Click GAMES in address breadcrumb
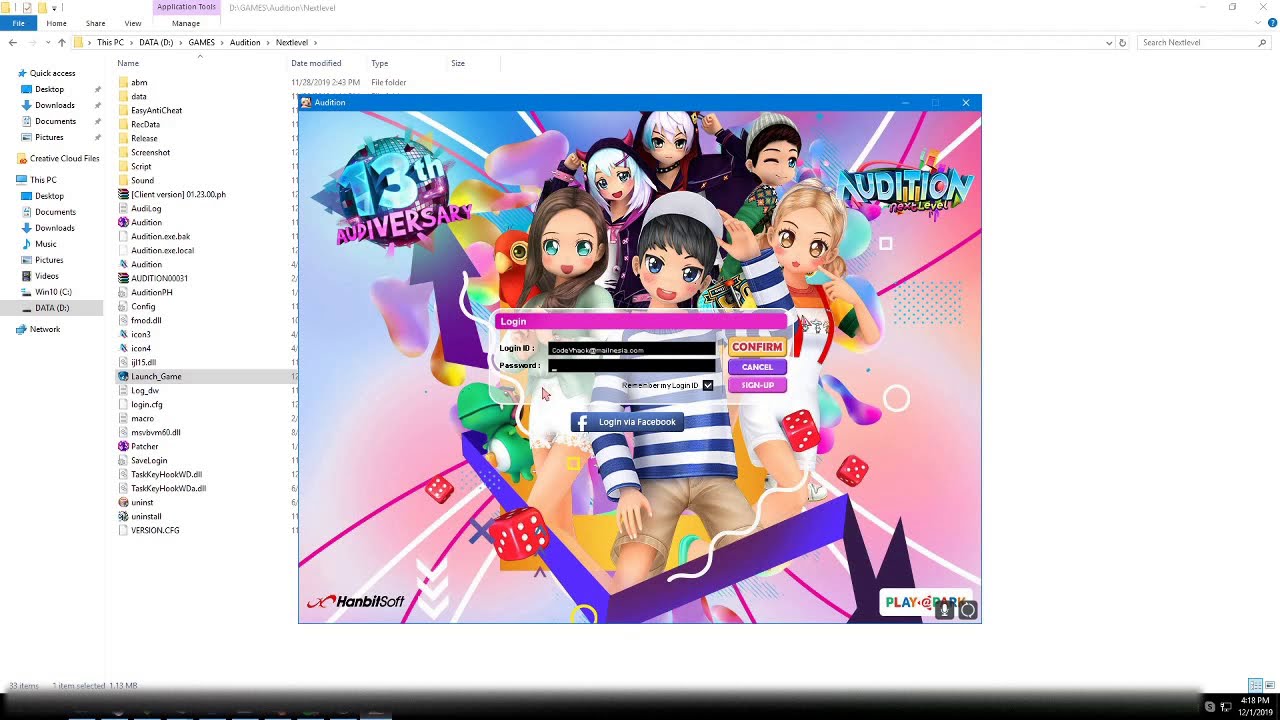 tap(202, 43)
